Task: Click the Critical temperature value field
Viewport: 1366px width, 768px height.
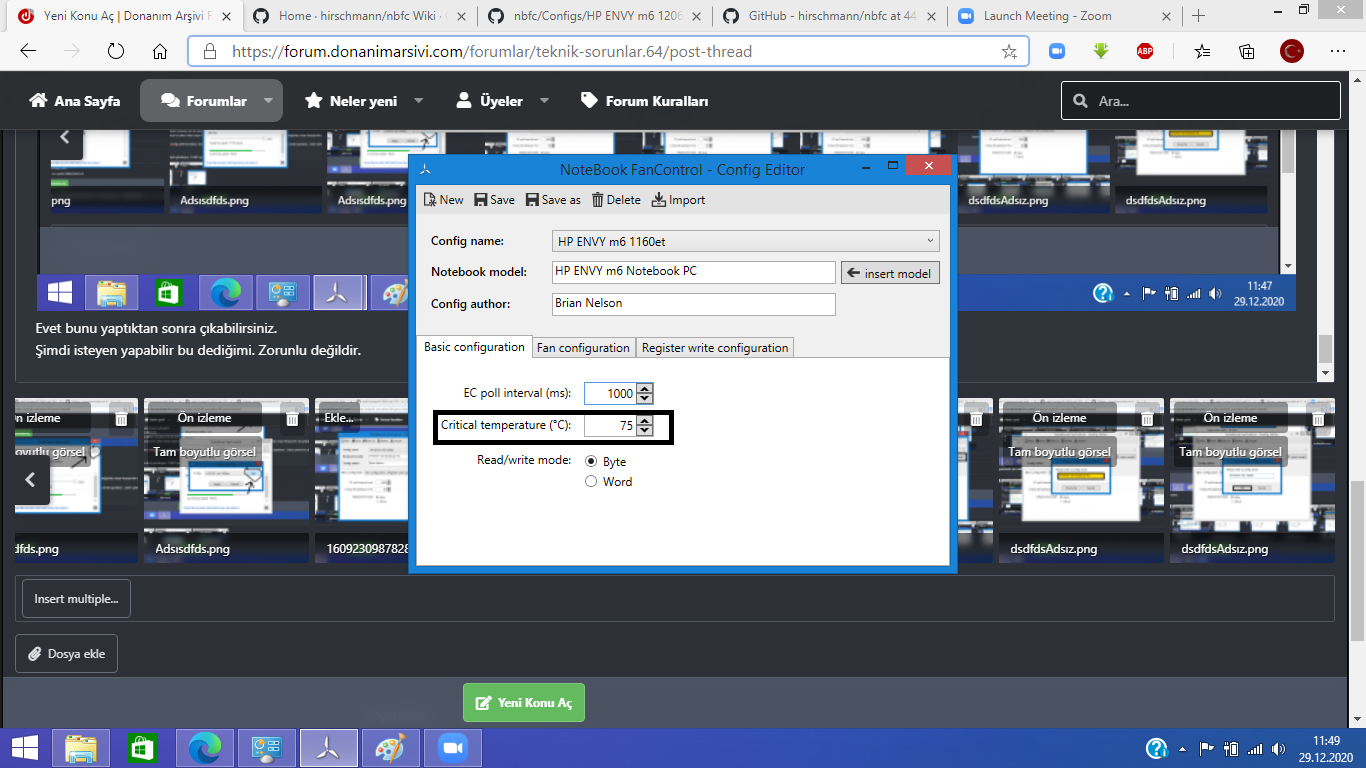Action: 610,426
